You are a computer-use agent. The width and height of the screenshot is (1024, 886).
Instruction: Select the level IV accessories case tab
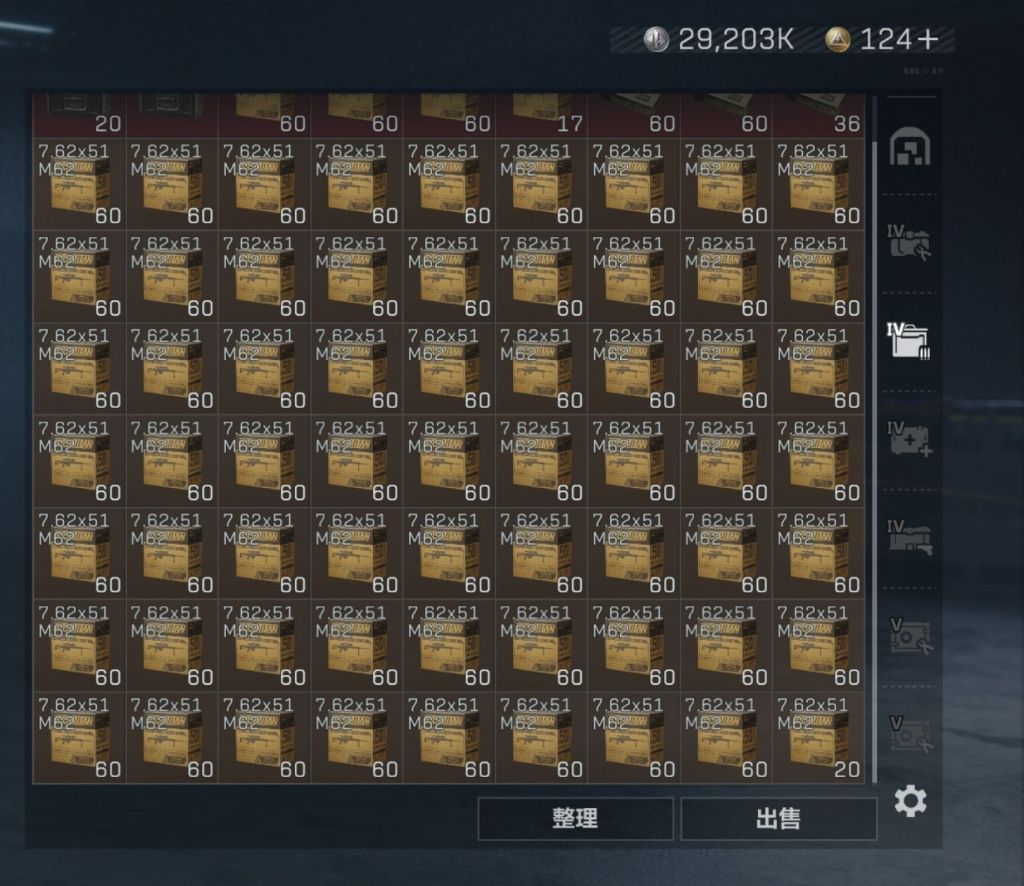908,243
